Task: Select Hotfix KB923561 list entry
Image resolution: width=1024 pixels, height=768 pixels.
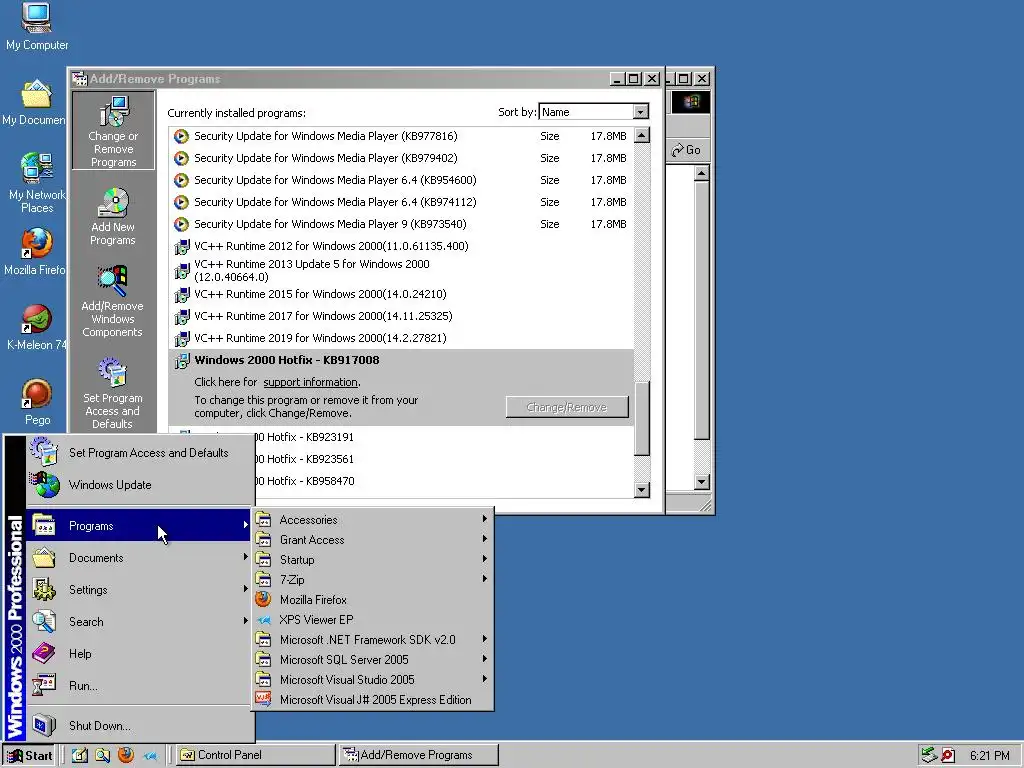Action: click(x=444, y=459)
